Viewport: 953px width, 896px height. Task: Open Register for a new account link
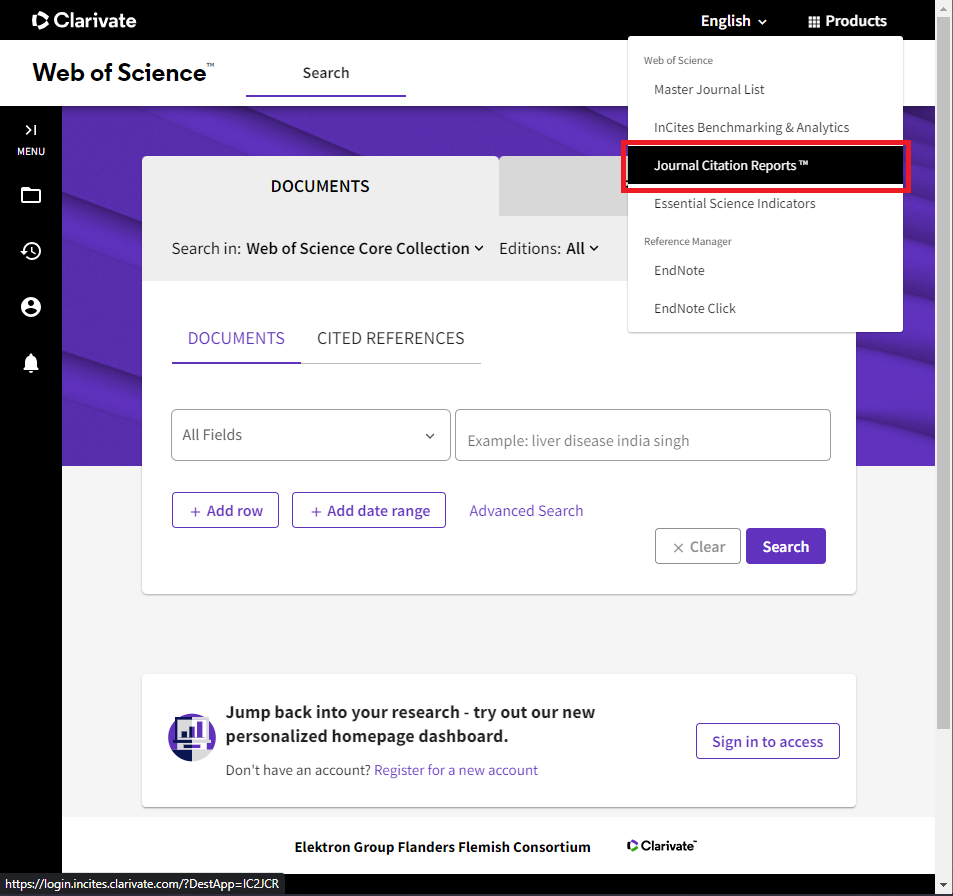pos(456,770)
